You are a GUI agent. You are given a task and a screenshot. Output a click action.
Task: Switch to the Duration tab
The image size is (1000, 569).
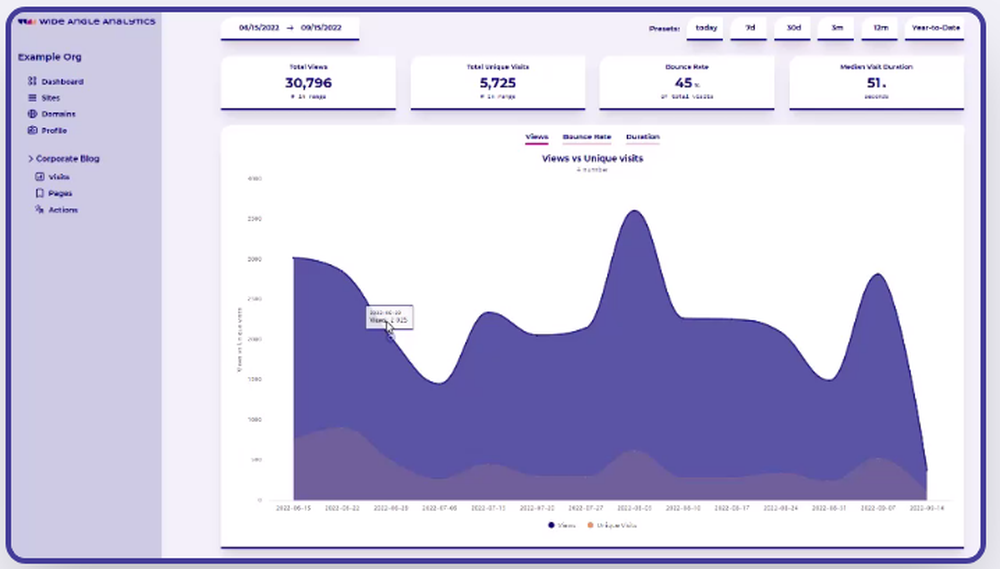click(642, 137)
